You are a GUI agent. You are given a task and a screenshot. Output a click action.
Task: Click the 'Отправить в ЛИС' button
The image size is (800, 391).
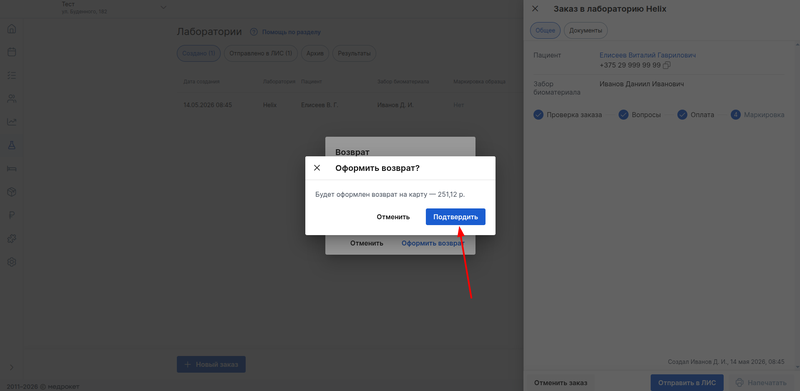point(687,383)
